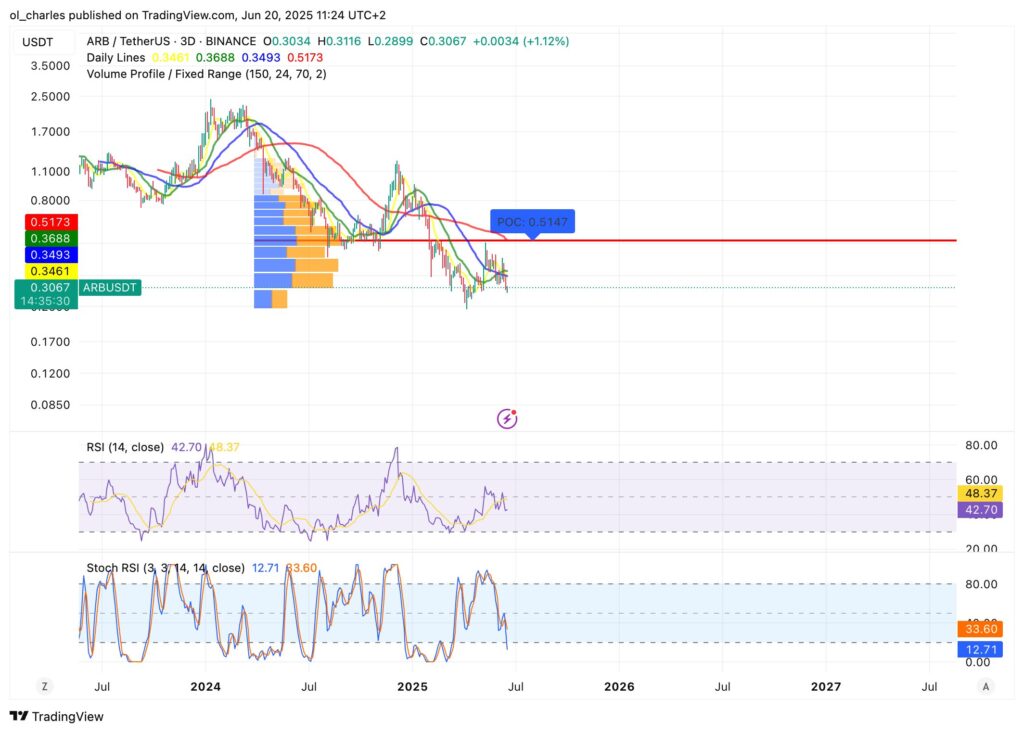1024x733 pixels.
Task: Click the A auto-scale icon on the time axis
Action: (x=986, y=686)
